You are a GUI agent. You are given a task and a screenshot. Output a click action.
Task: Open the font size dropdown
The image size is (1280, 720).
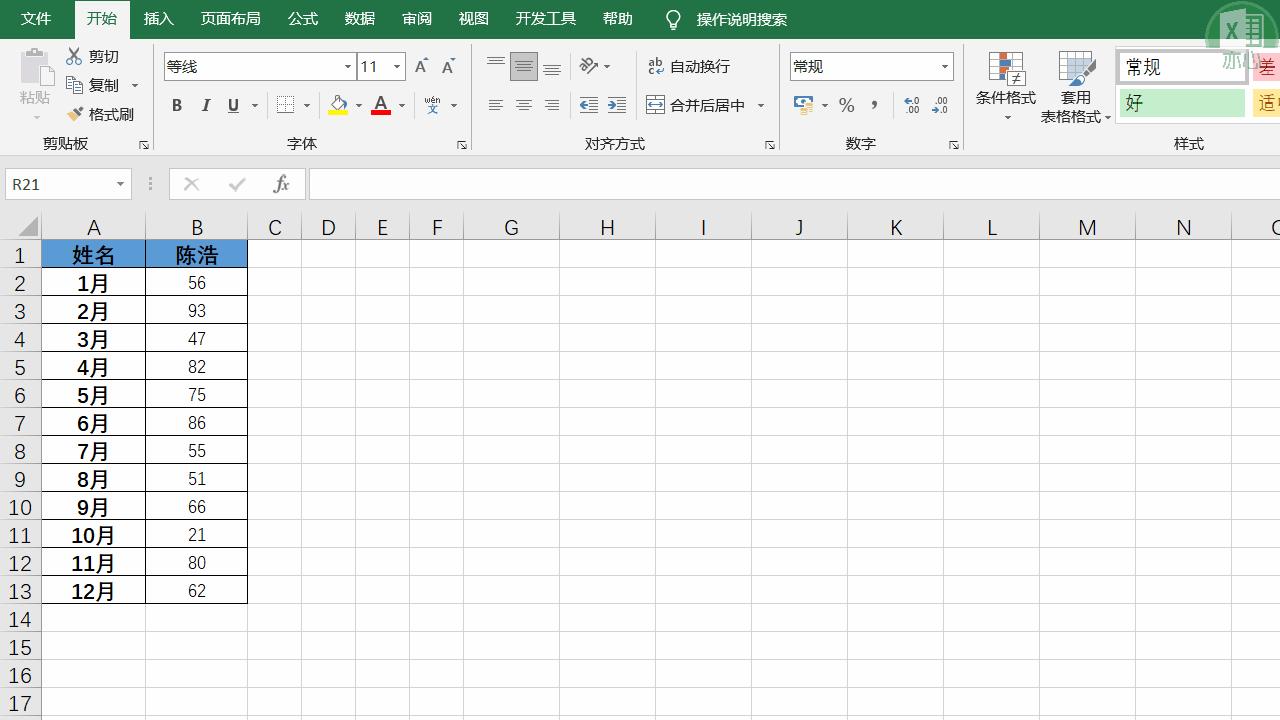click(x=395, y=66)
